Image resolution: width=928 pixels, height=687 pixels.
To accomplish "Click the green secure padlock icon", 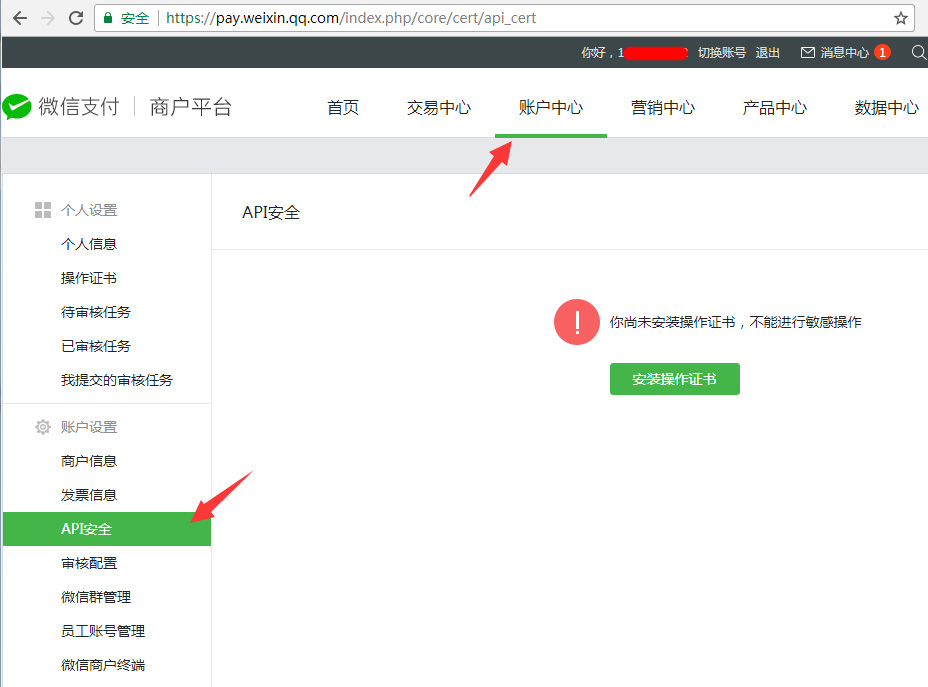I will coord(107,18).
